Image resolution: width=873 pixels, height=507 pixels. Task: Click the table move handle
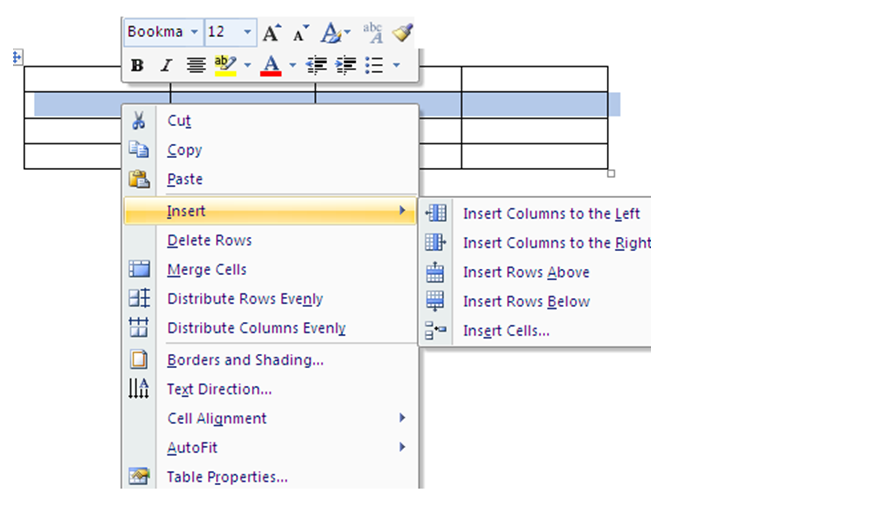coord(17,58)
